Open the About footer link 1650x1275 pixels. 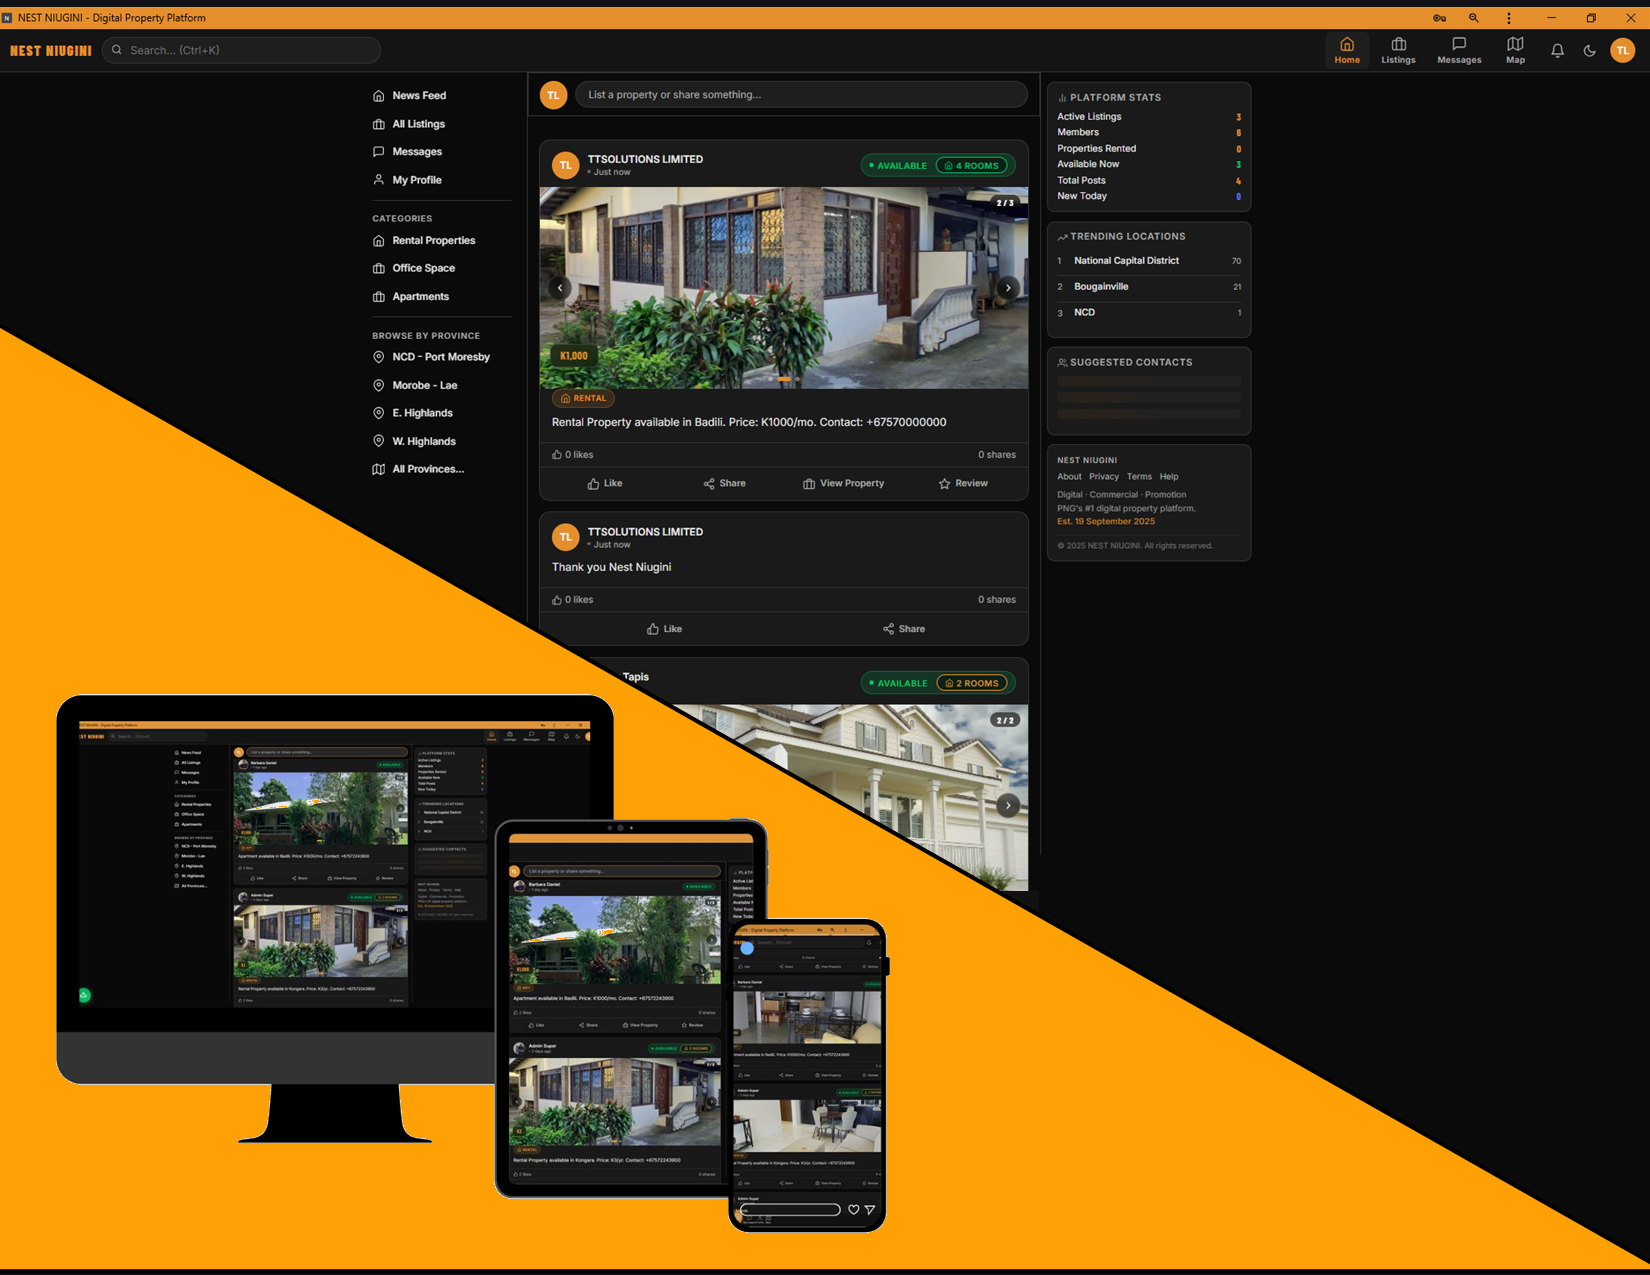tap(1069, 477)
